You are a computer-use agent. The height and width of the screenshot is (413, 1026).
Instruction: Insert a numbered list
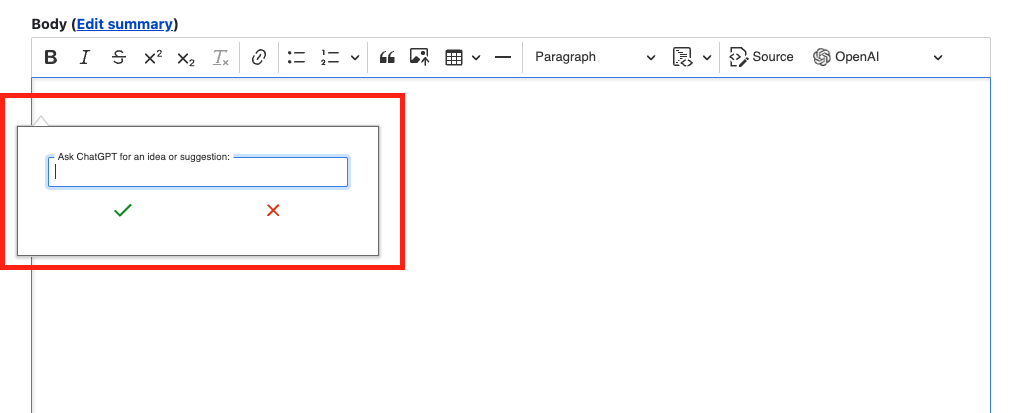point(330,57)
